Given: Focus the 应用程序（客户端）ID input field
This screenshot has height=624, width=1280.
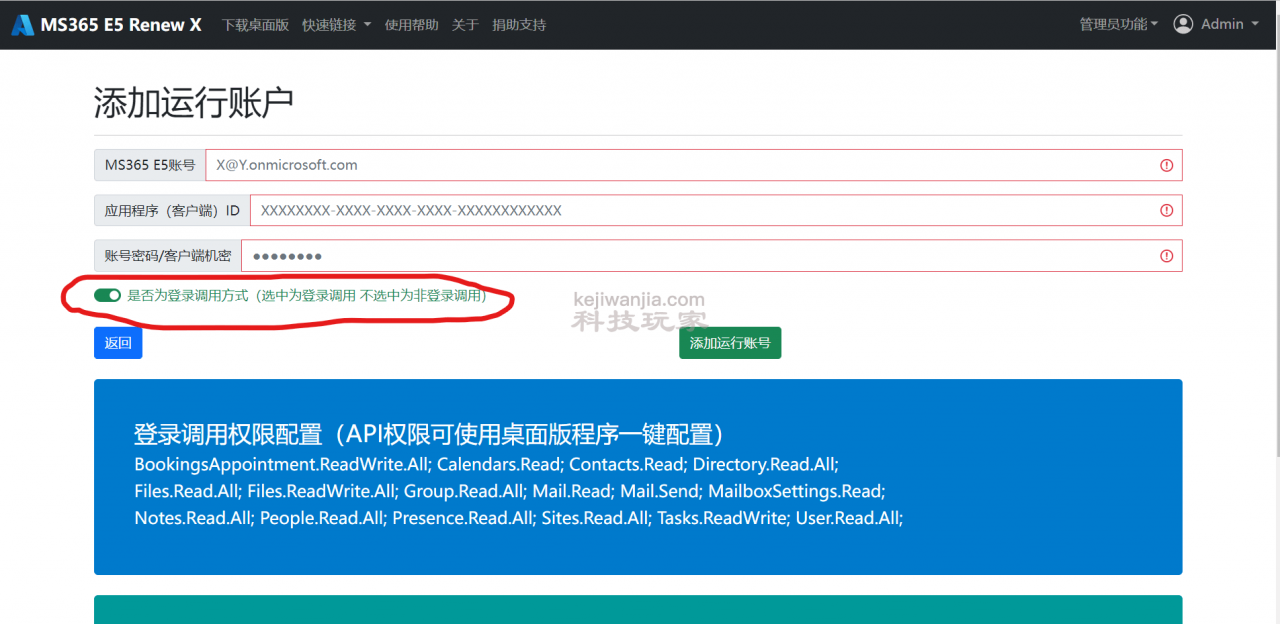Looking at the screenshot, I should 716,210.
